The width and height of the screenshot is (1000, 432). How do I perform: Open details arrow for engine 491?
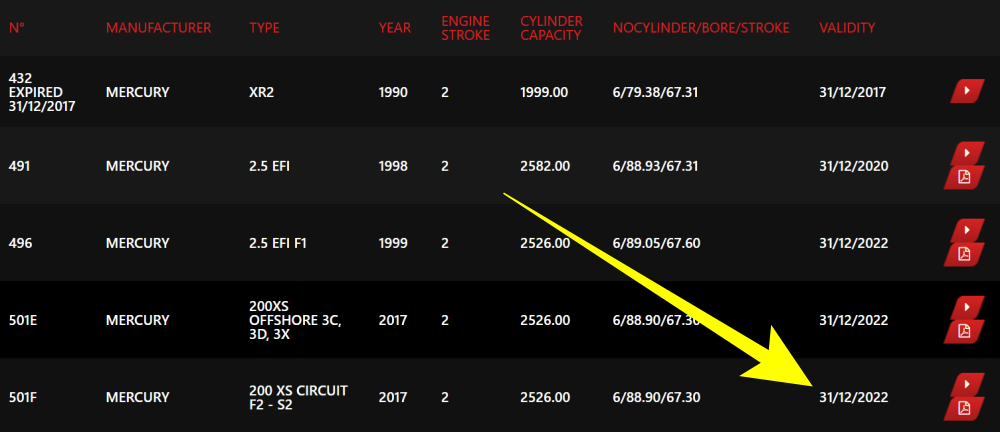967,153
